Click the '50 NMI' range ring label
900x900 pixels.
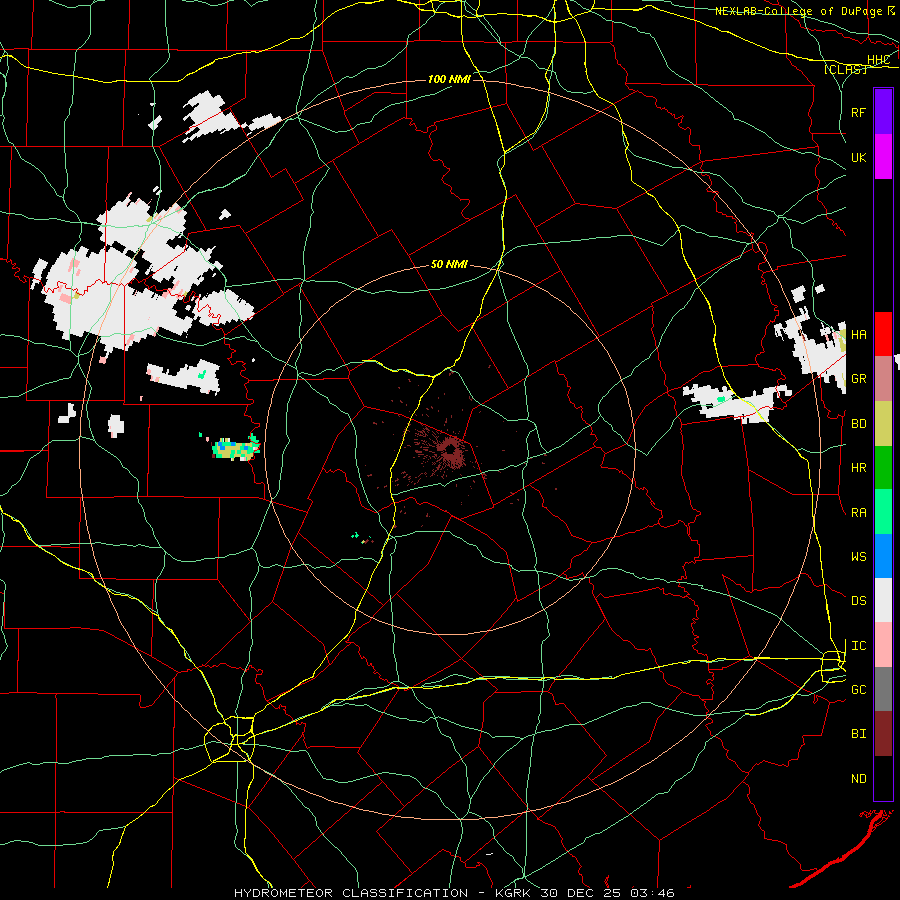coord(449,265)
